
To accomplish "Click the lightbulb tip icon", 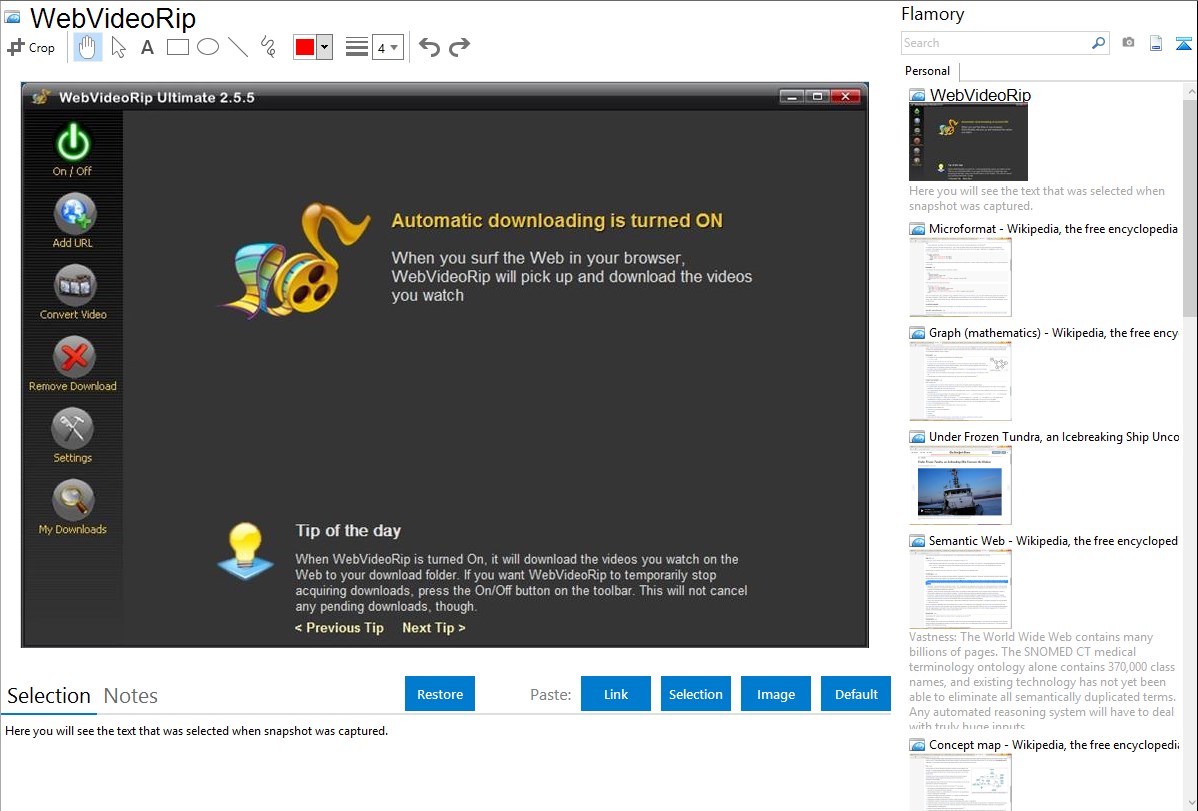I will click(245, 551).
